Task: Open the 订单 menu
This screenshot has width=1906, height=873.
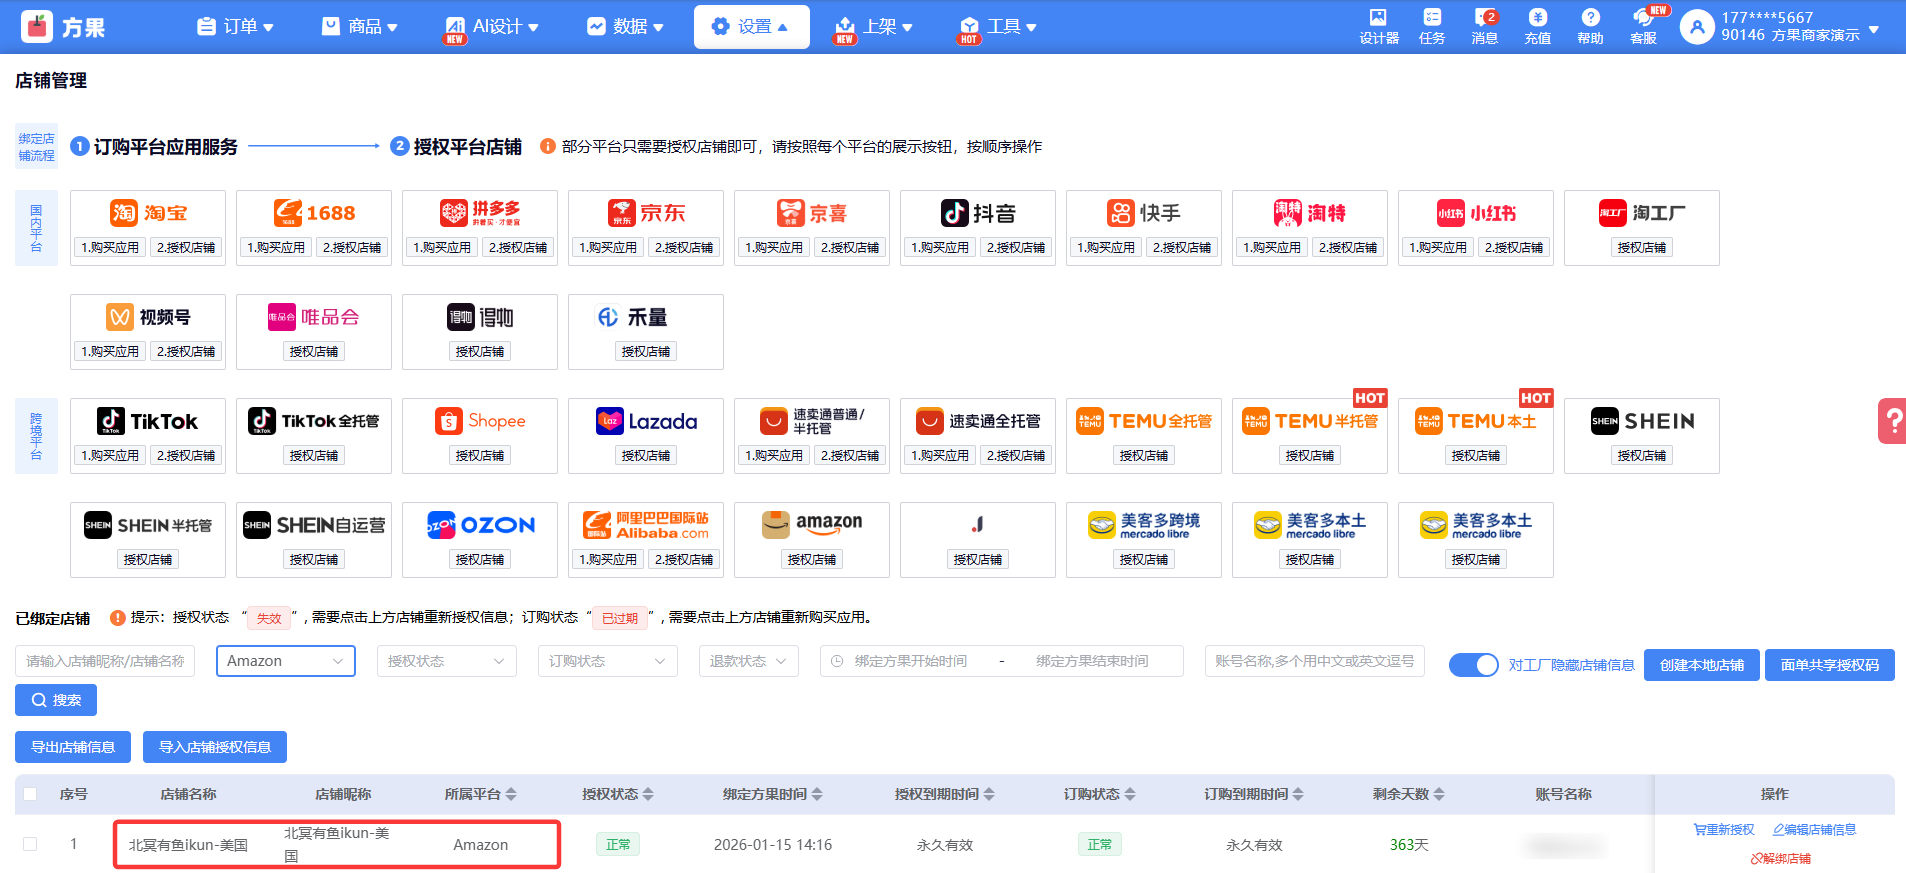Action: tap(236, 27)
